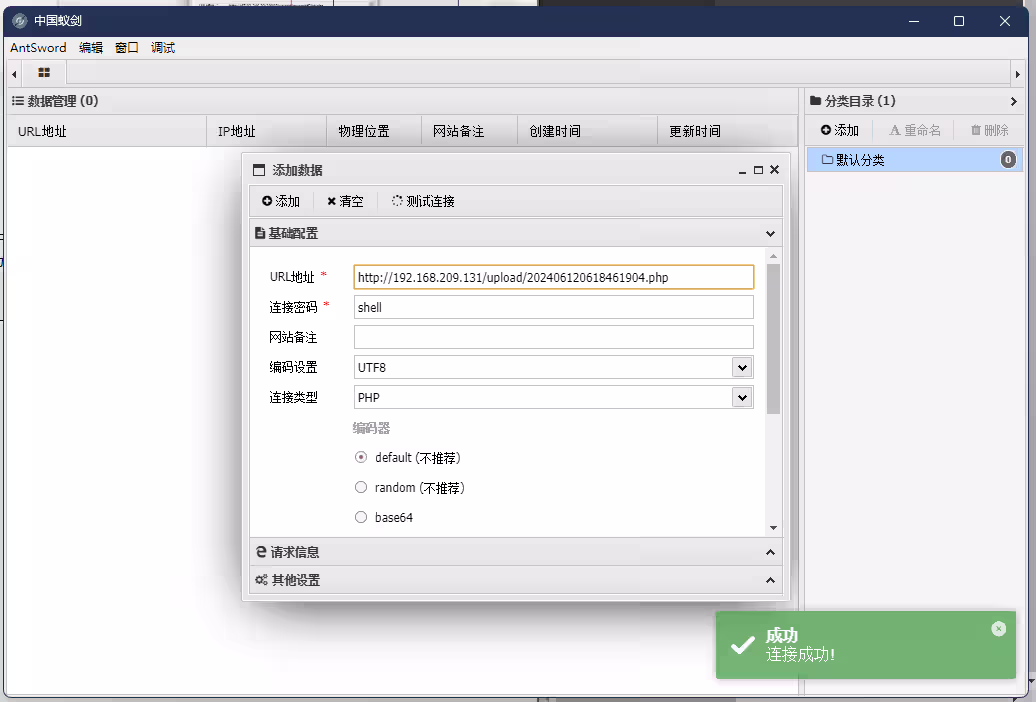Click the Add (添加) icon in category panel
Screen dimensions: 1036x702
pos(826,130)
